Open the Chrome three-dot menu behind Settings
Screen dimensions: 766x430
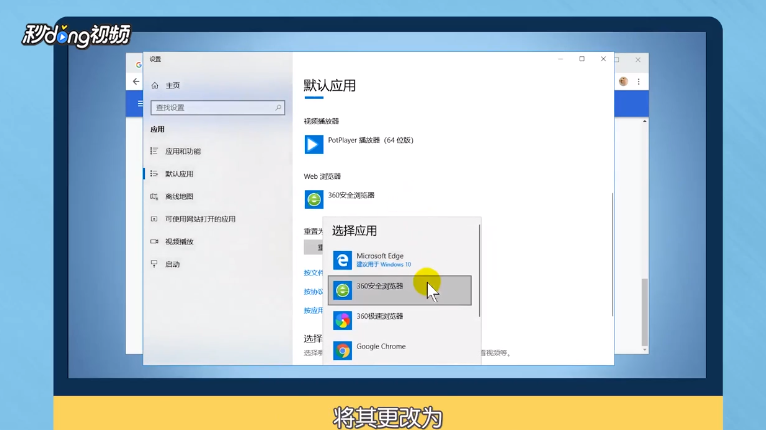coord(638,82)
